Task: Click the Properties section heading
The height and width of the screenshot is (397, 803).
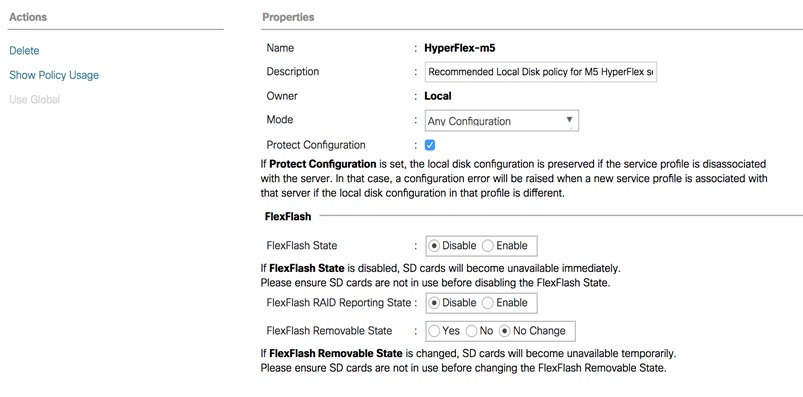Action: click(288, 17)
